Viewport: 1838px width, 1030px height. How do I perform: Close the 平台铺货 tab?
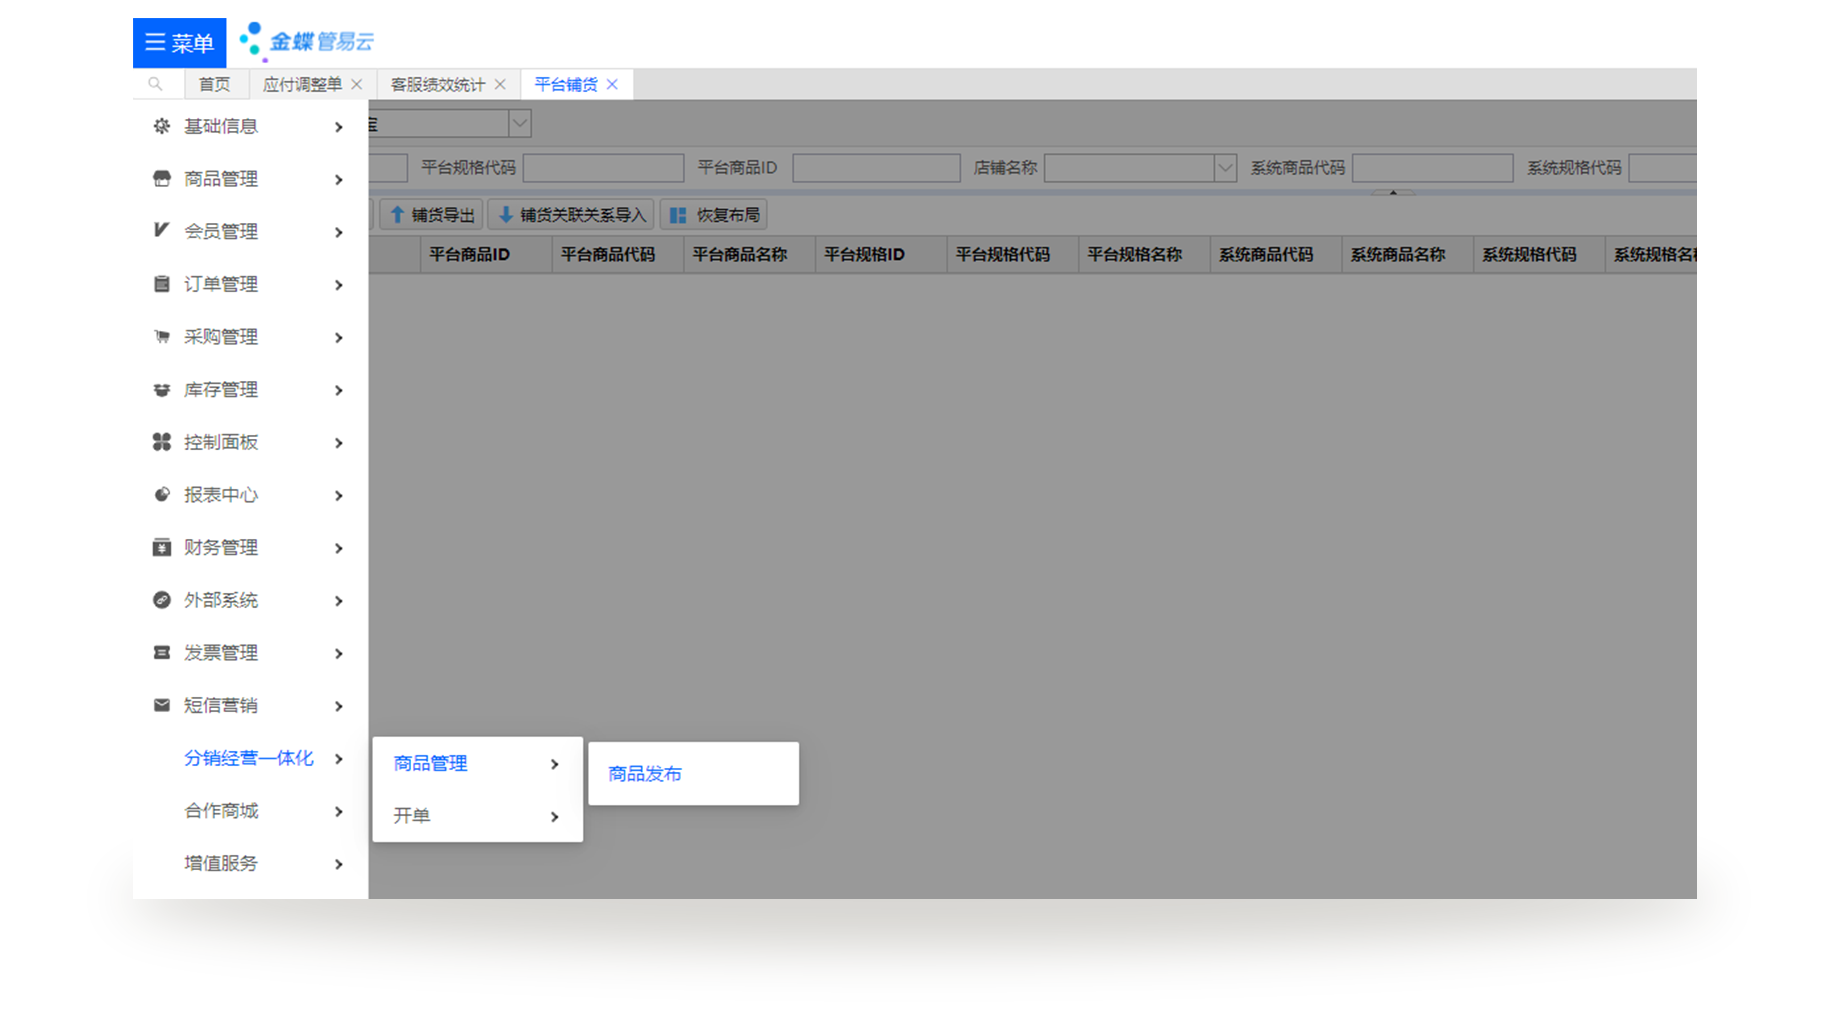[x=612, y=84]
